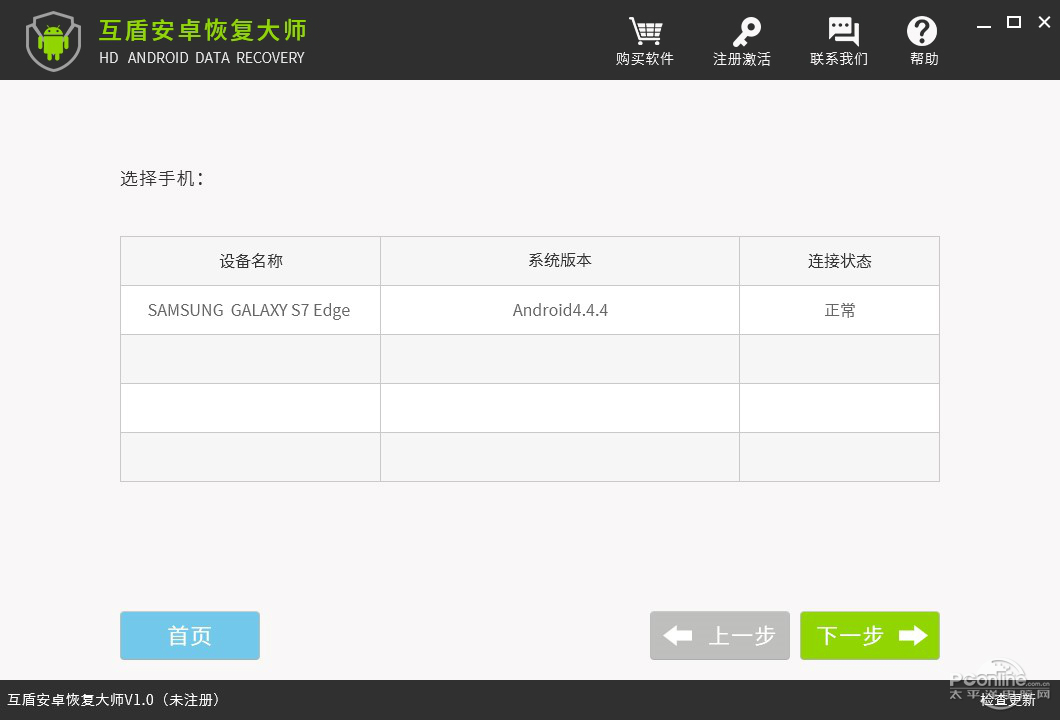The image size is (1060, 720).
Task: Select the SAMSUNG GALAXY S7 Edge row
Action: coord(529,310)
